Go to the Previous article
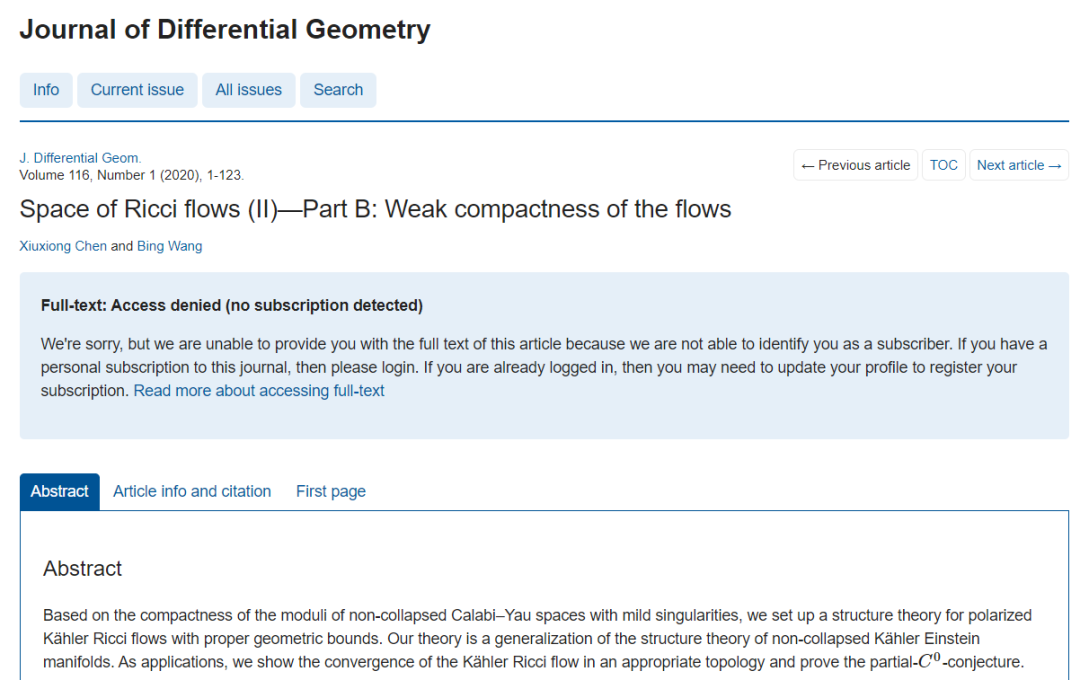The height and width of the screenshot is (680, 1080). coord(856,165)
